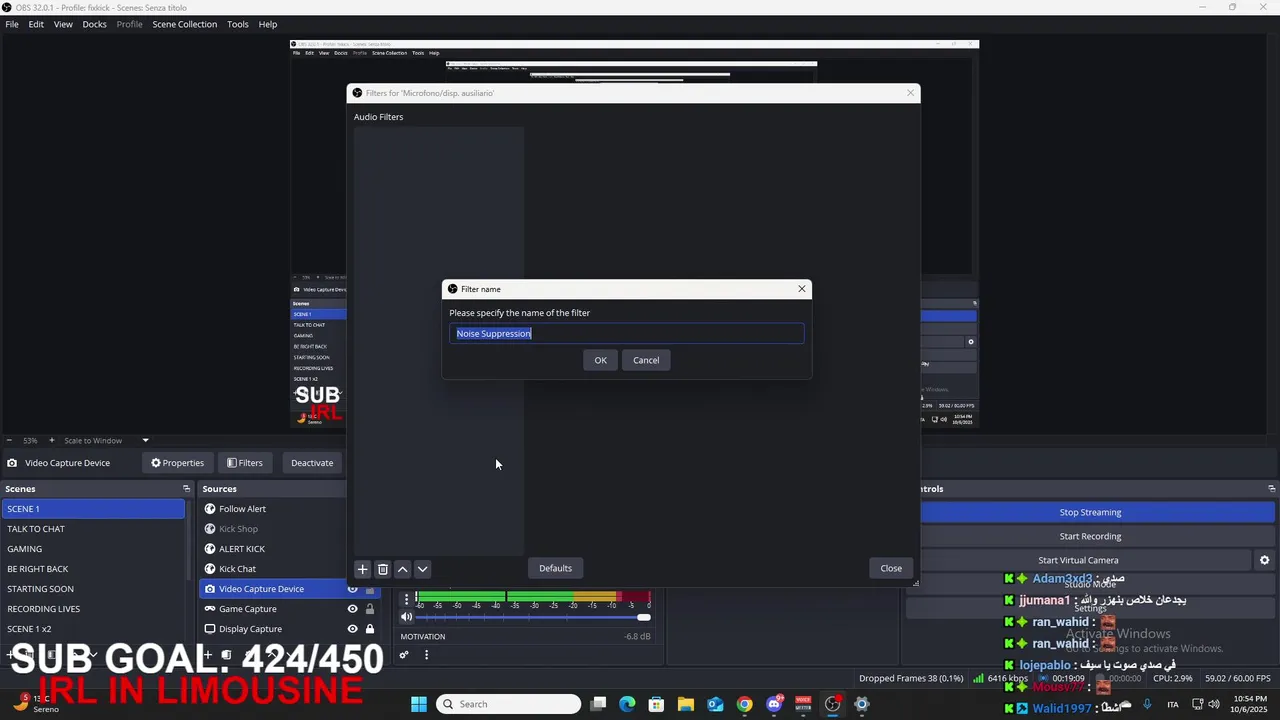1280x720 pixels.
Task: Cancel the Filter name dialog
Action: [x=646, y=360]
